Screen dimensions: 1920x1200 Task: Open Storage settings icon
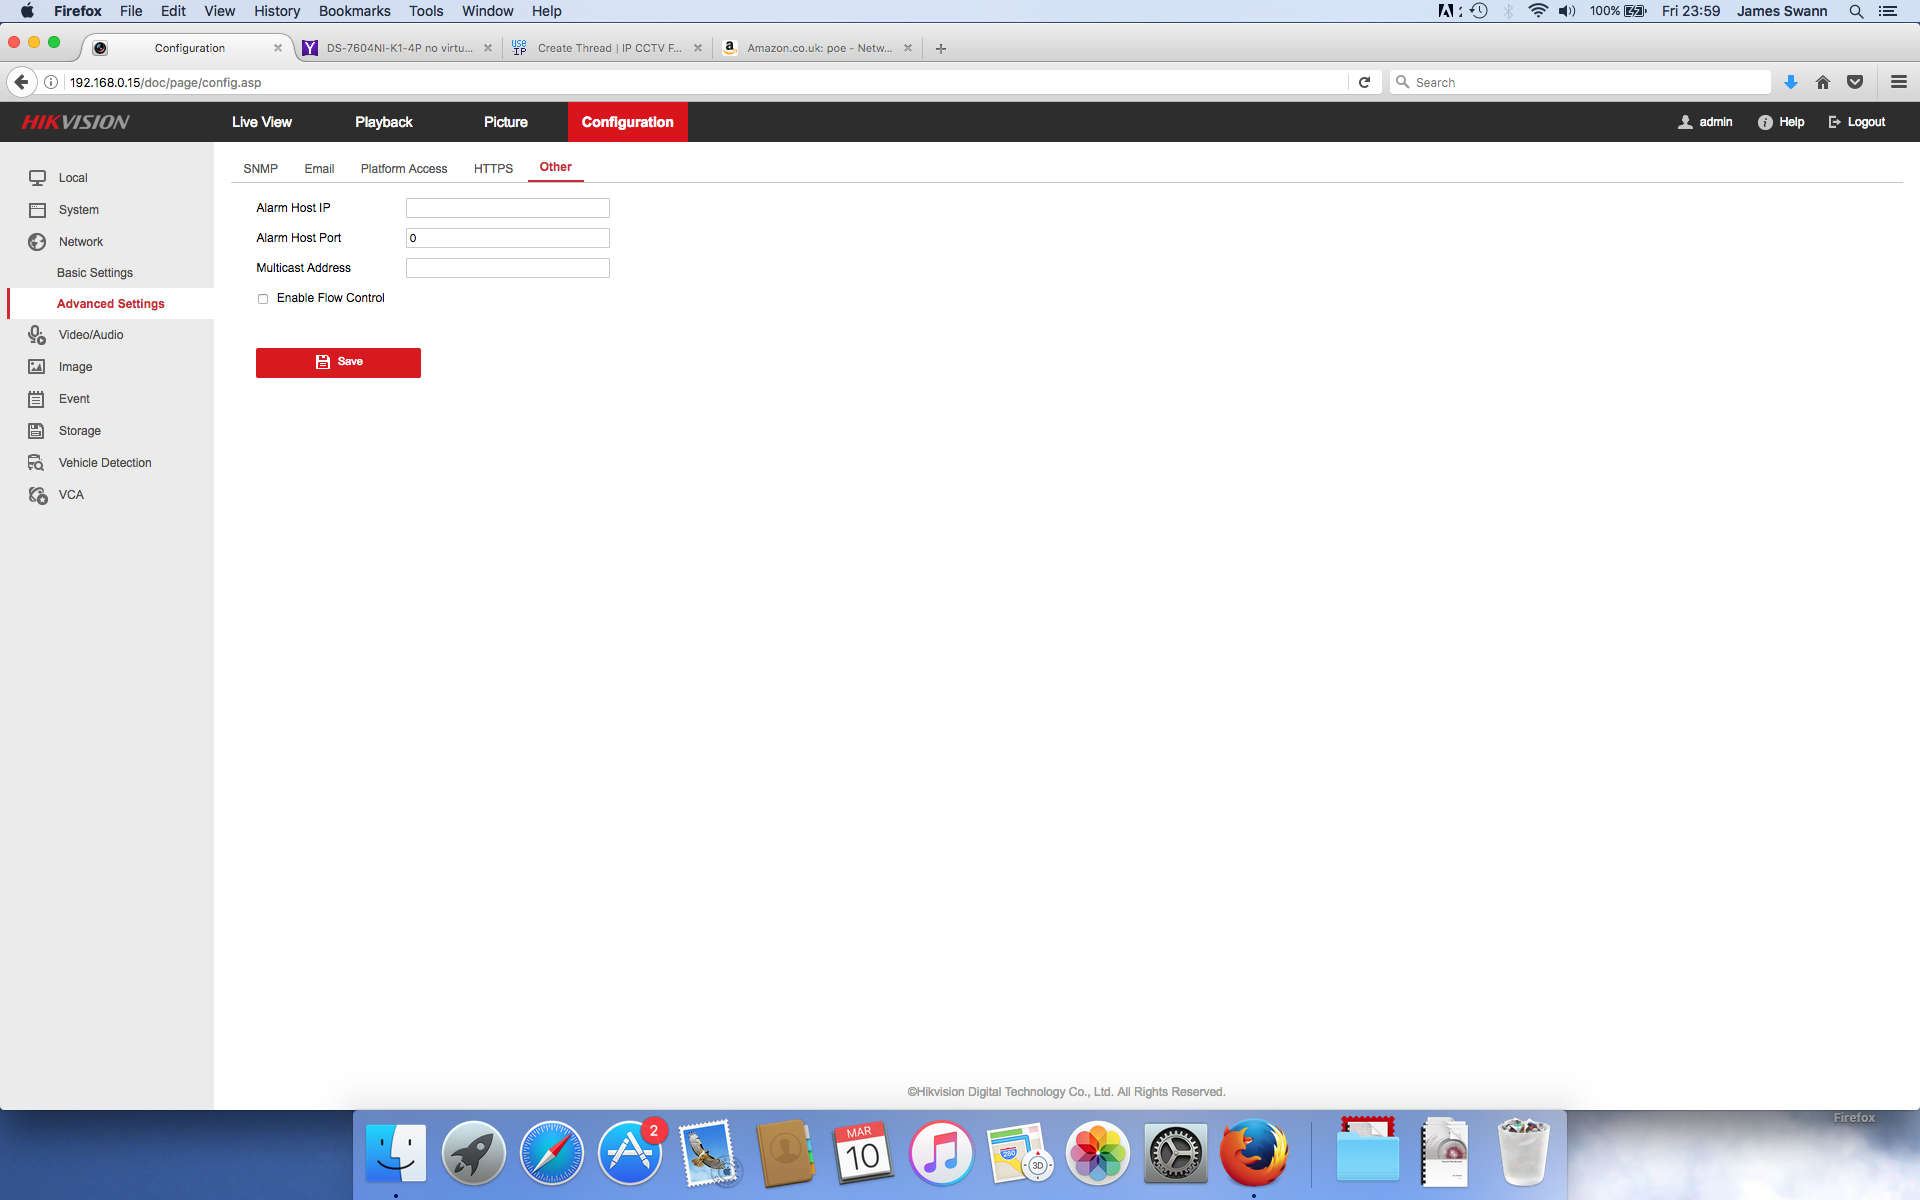click(x=36, y=430)
